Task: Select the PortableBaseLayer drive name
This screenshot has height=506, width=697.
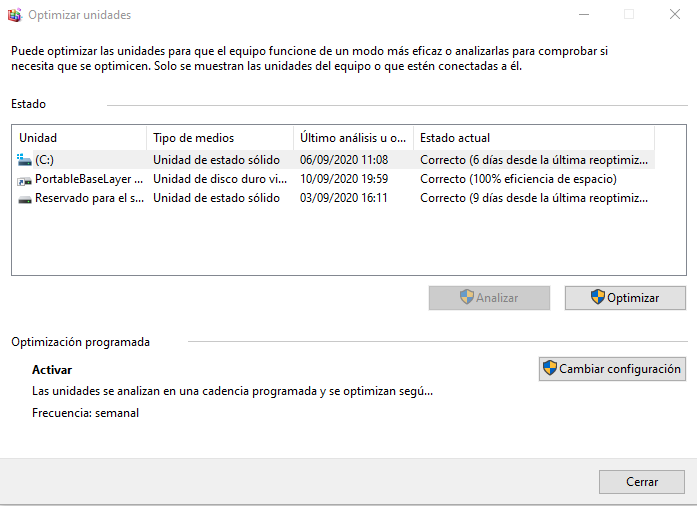Action: (x=89, y=179)
